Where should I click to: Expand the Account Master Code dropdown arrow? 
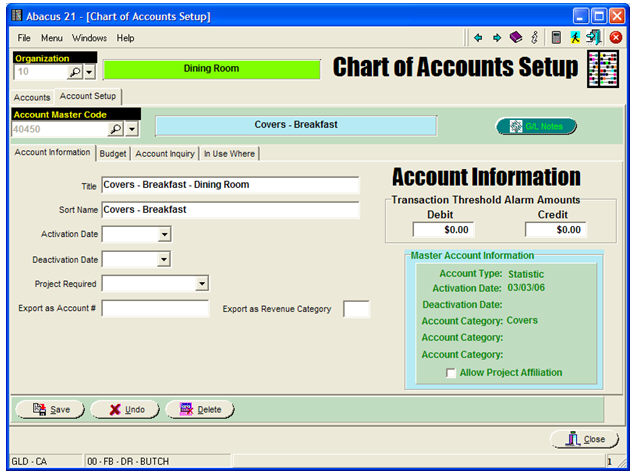(132, 129)
